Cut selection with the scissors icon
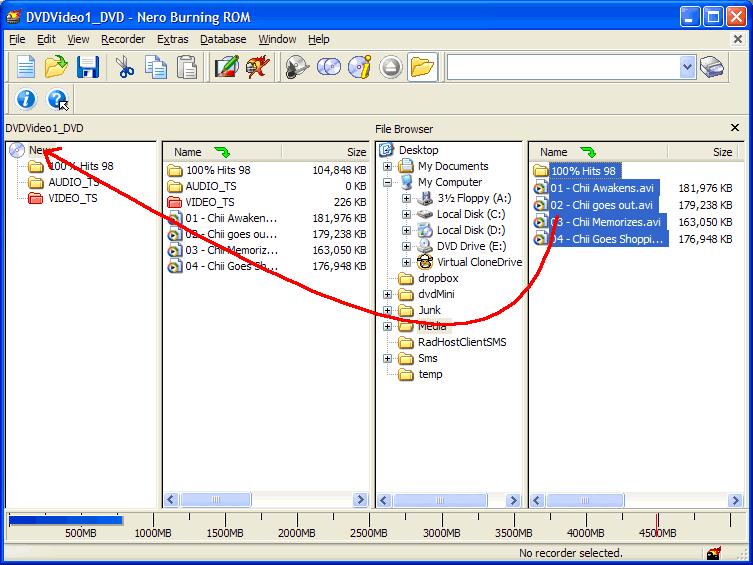The image size is (753, 565). tap(125, 67)
